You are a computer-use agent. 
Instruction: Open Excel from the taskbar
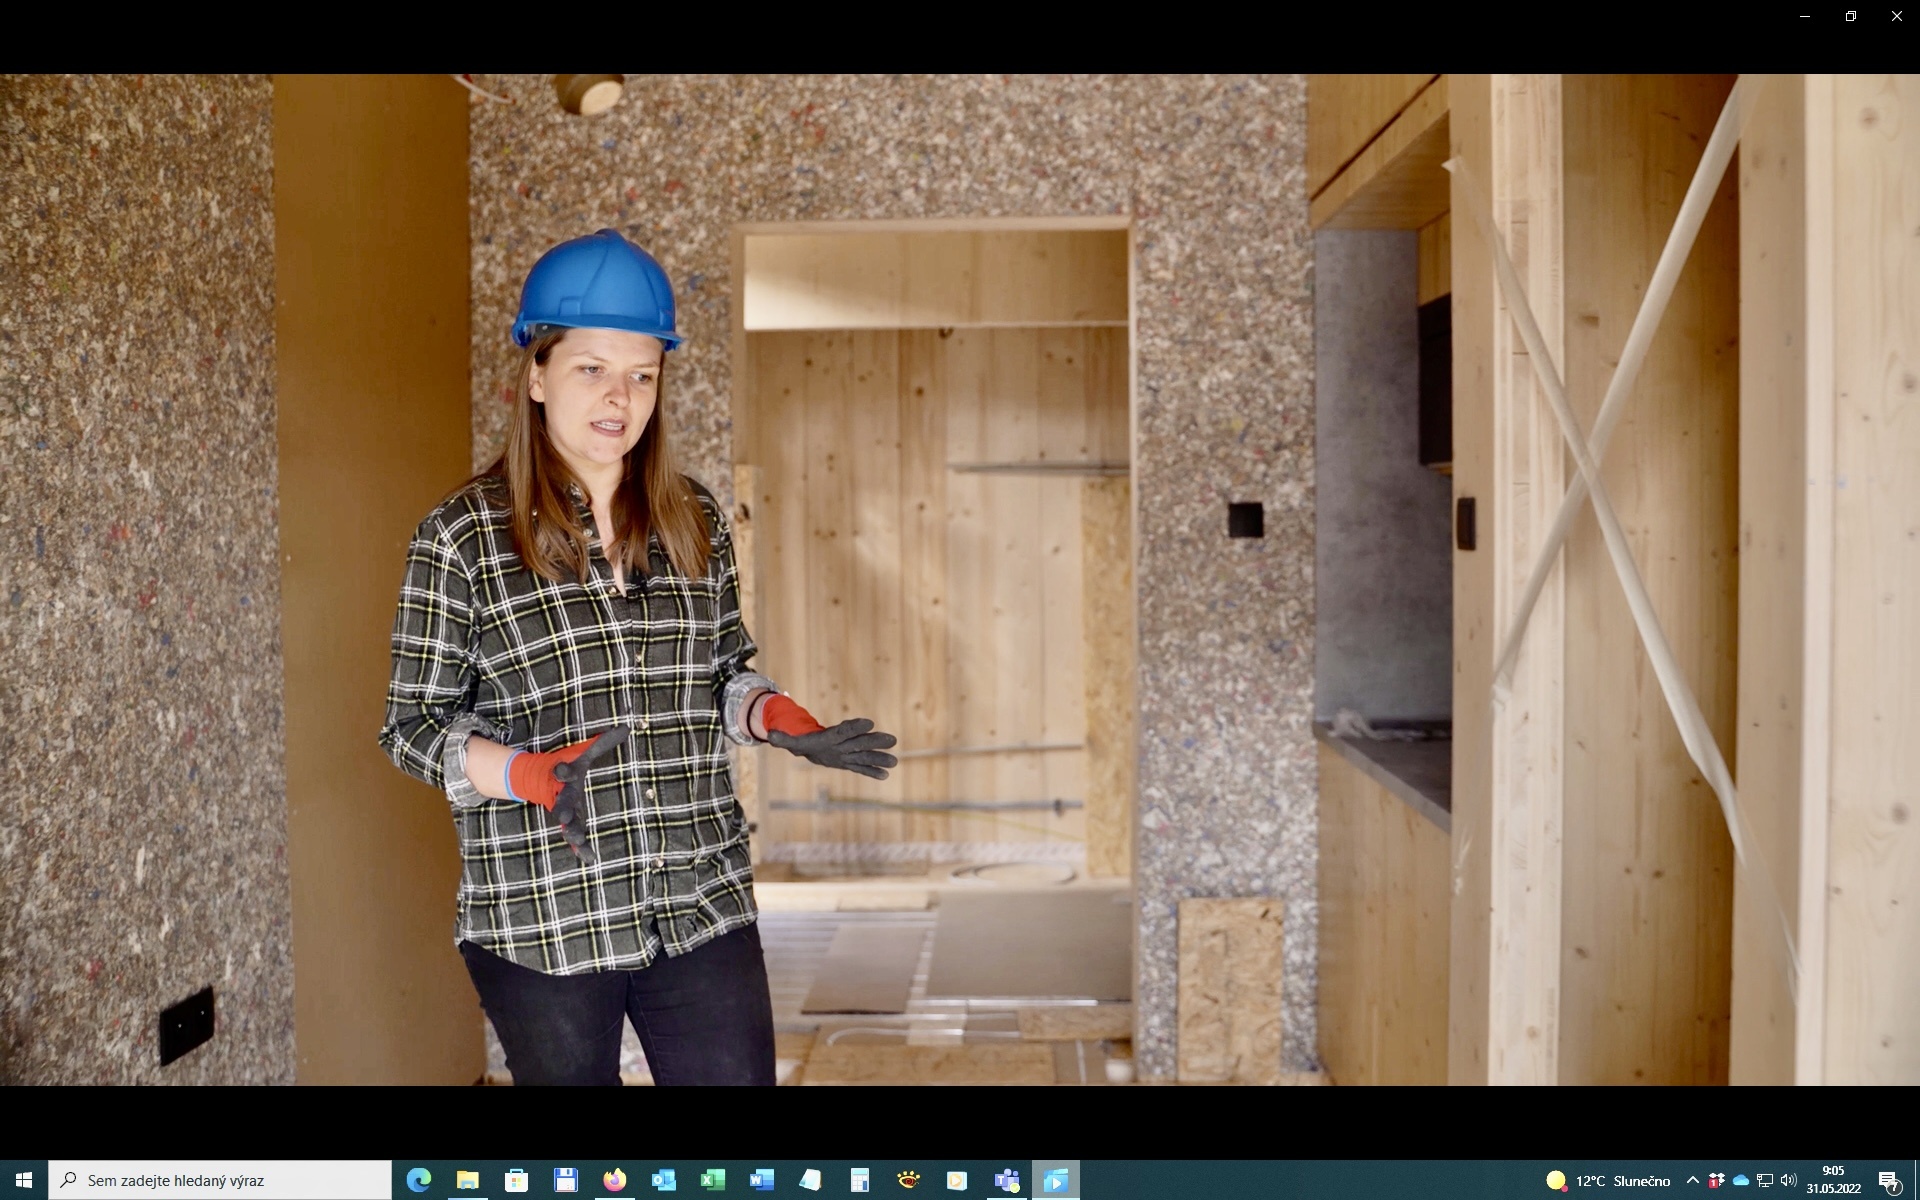tap(713, 1180)
